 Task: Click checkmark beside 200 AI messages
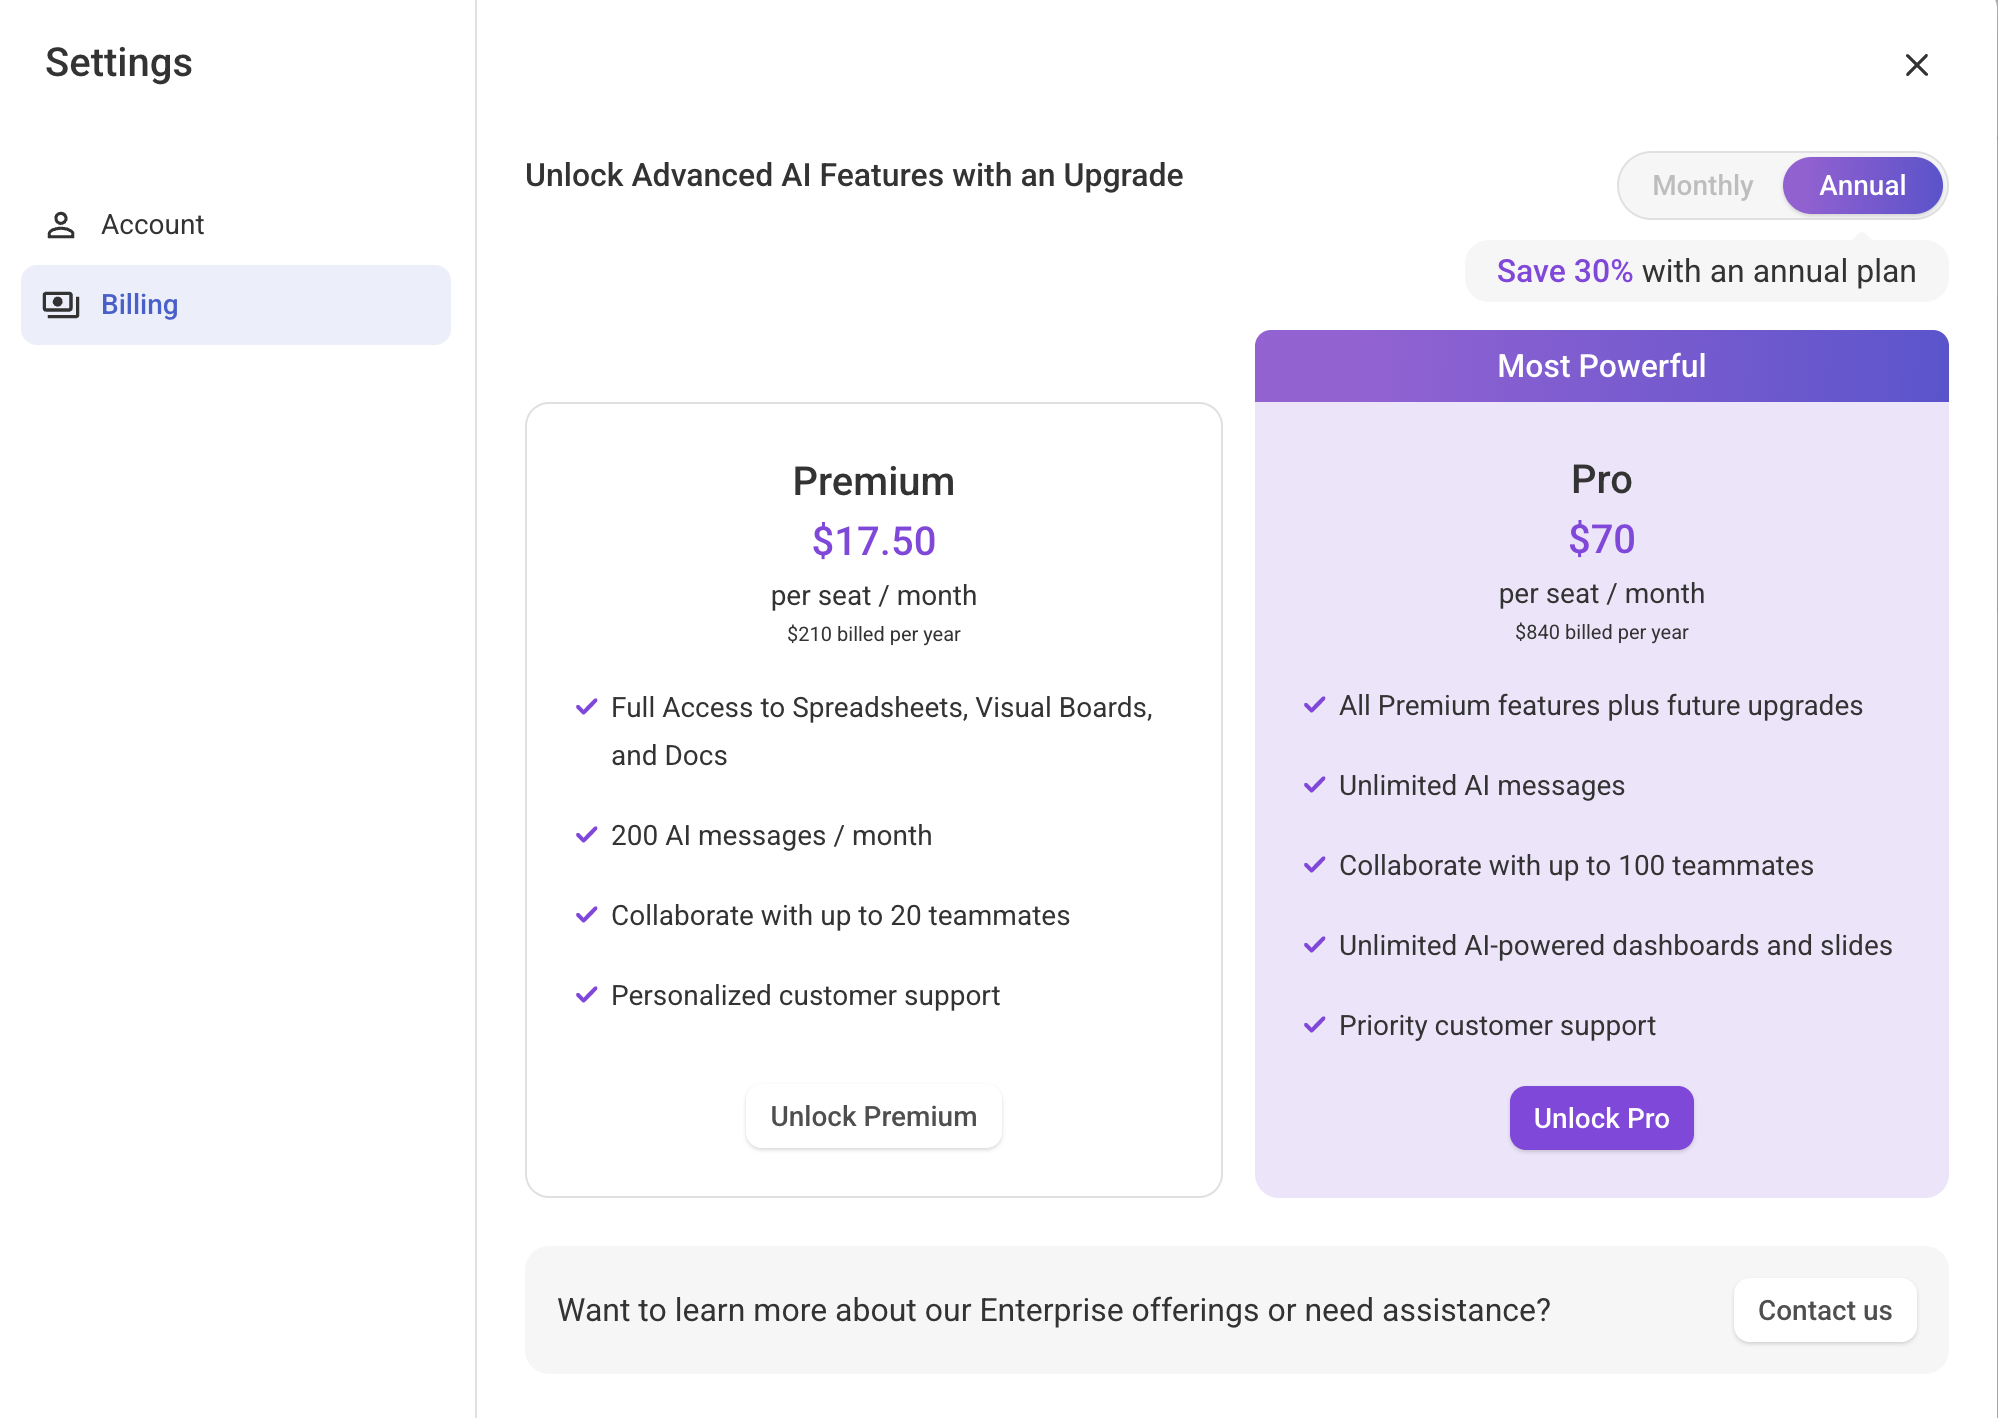tap(587, 835)
